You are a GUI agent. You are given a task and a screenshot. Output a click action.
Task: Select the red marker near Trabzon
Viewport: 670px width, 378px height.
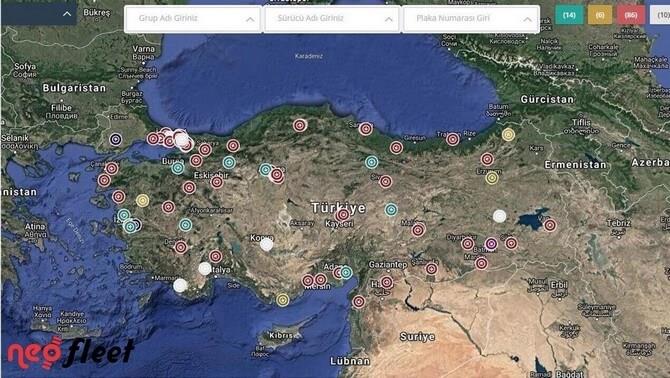tap(453, 139)
